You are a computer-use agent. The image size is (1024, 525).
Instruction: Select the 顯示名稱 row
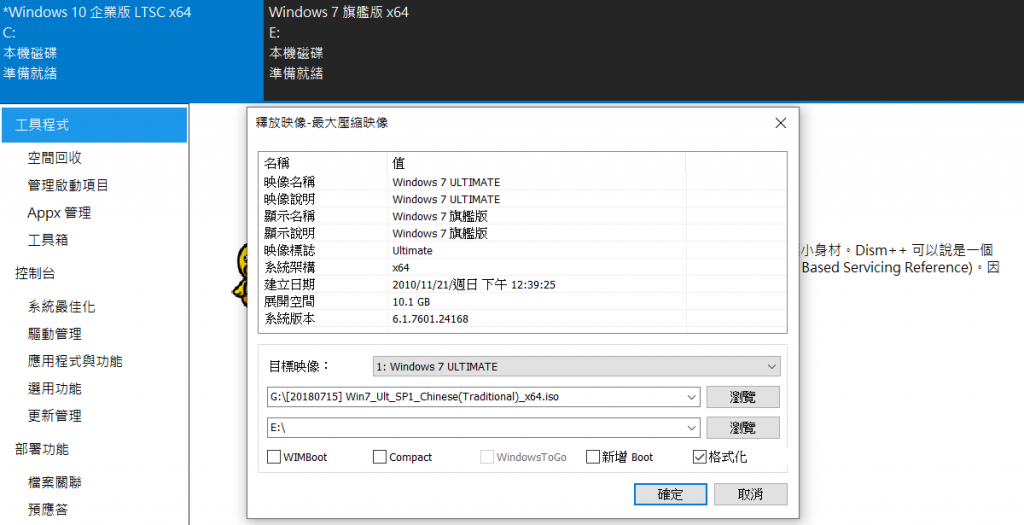(522, 216)
